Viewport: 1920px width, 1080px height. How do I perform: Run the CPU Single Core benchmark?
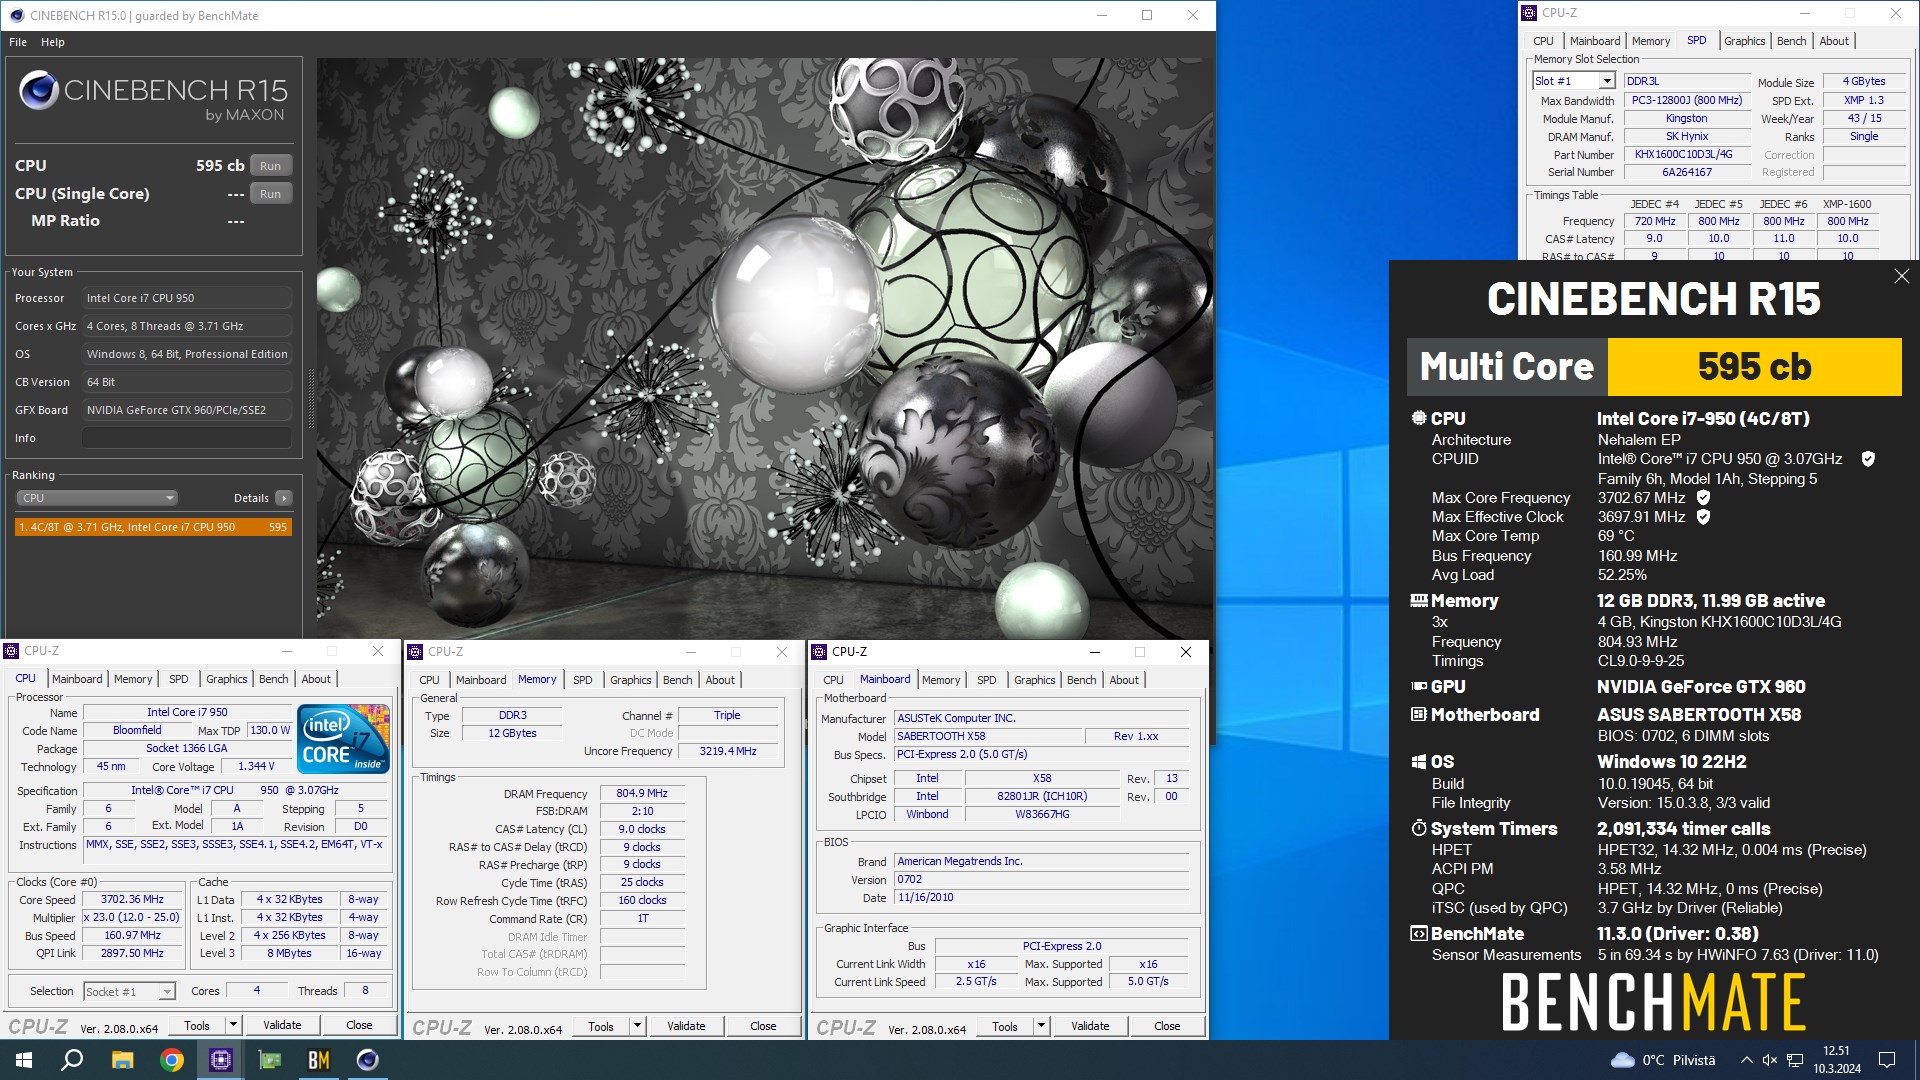coord(270,194)
